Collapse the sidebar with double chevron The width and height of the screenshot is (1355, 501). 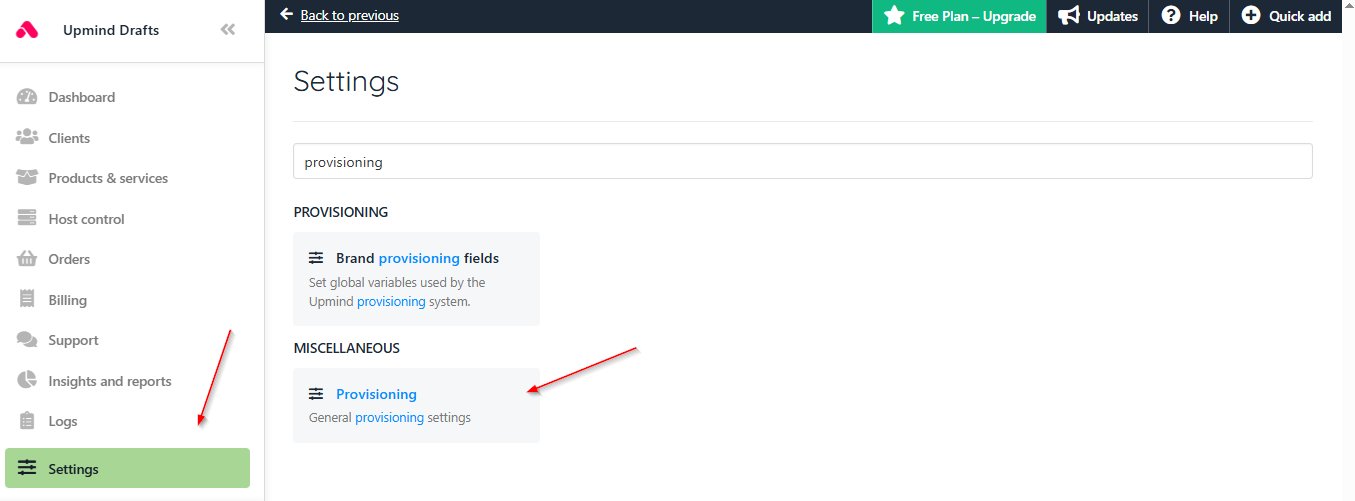pyautogui.click(x=228, y=30)
